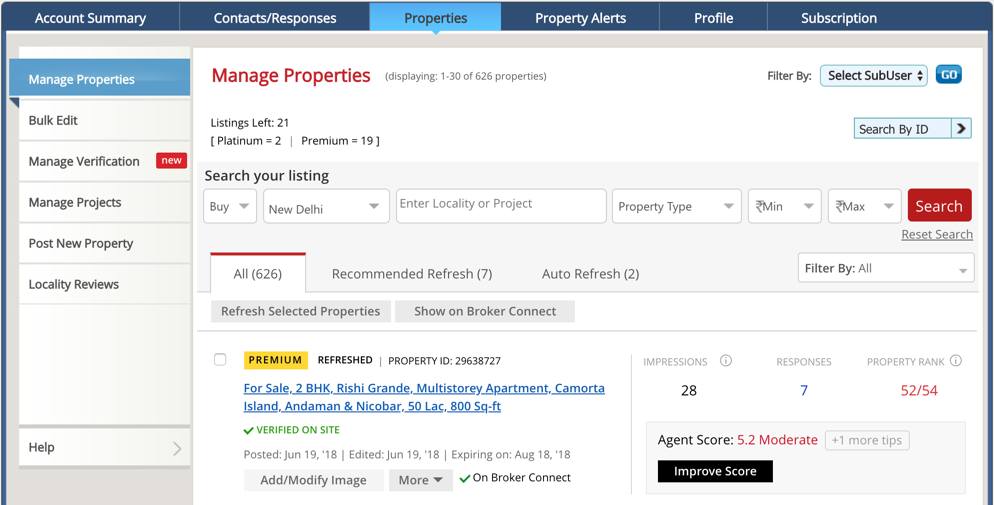
Task: Expand the More options dropdown
Action: (420, 480)
